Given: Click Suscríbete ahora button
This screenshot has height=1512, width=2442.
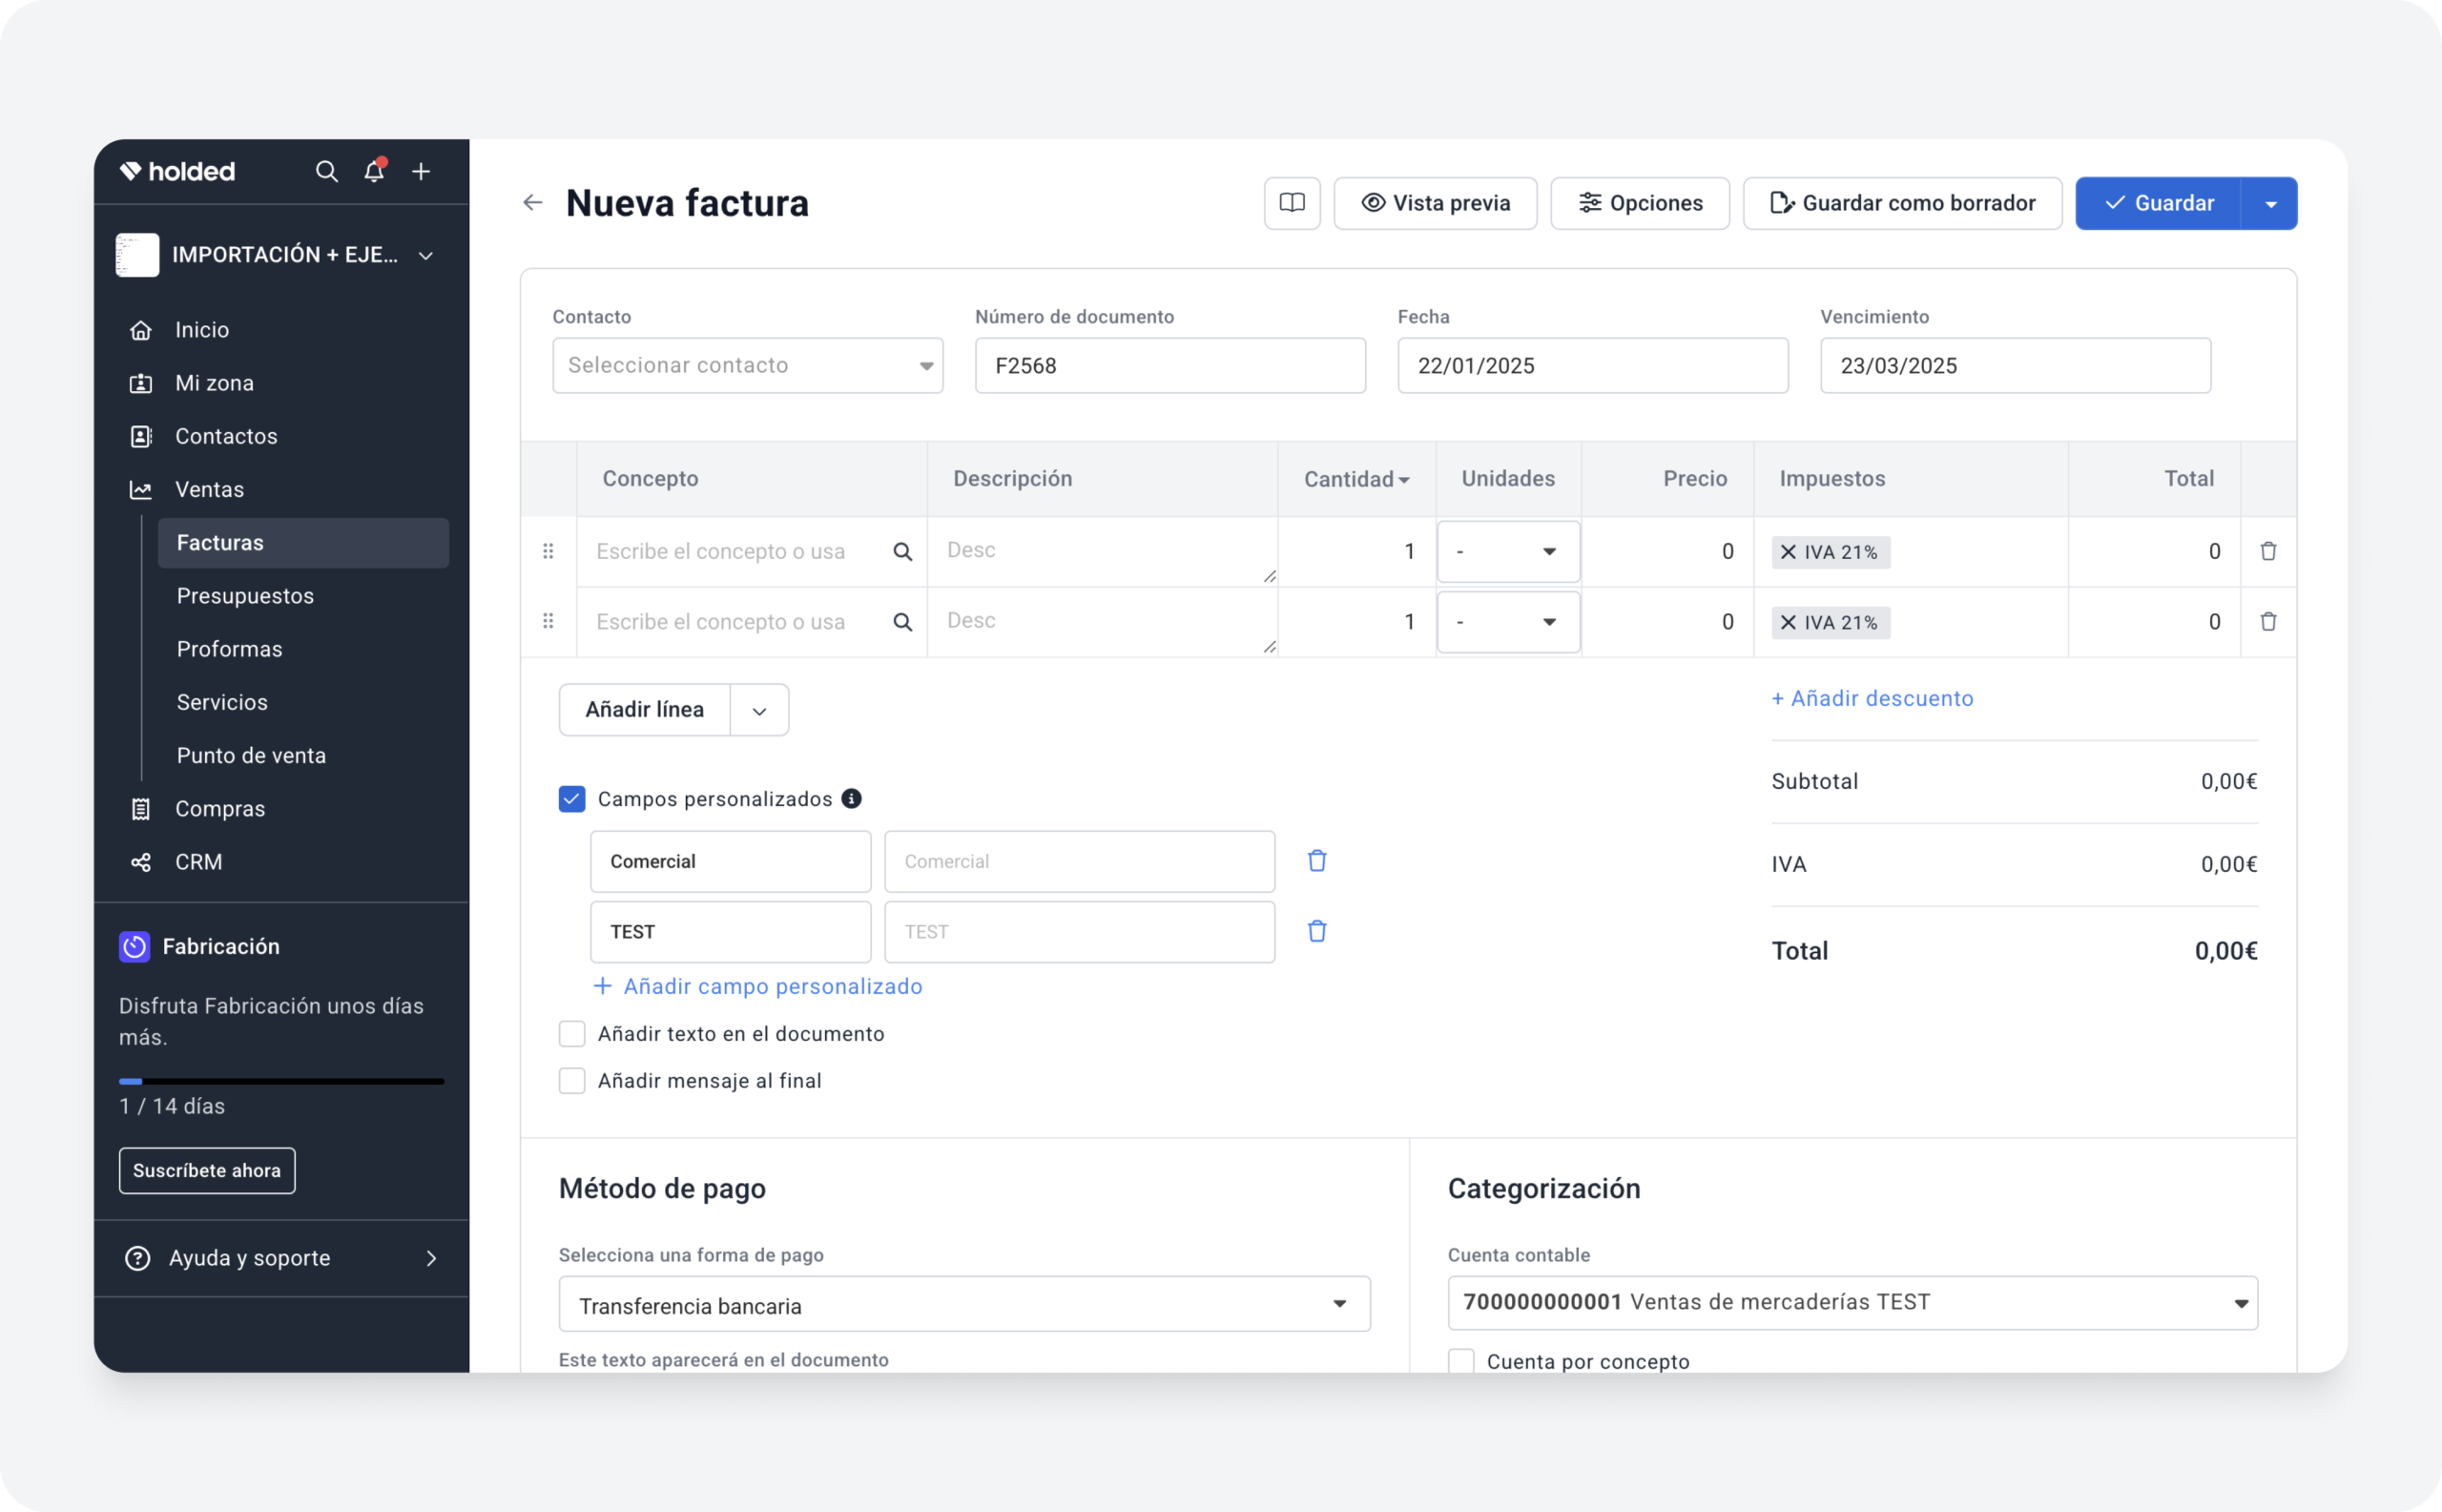Looking at the screenshot, I should 207,1170.
